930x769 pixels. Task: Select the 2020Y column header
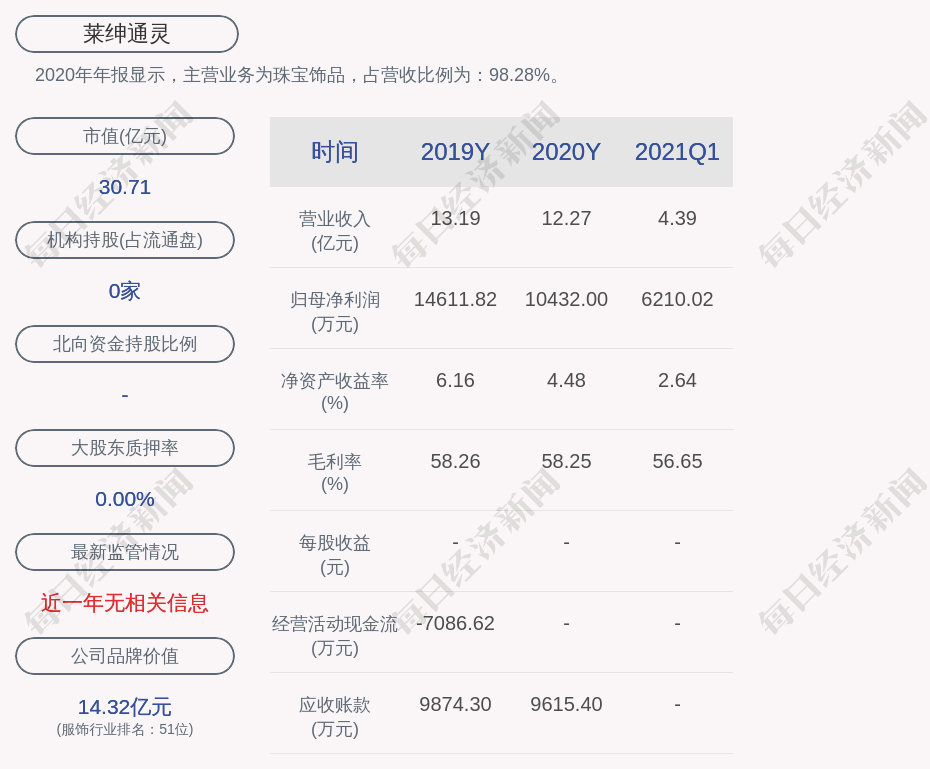click(566, 152)
